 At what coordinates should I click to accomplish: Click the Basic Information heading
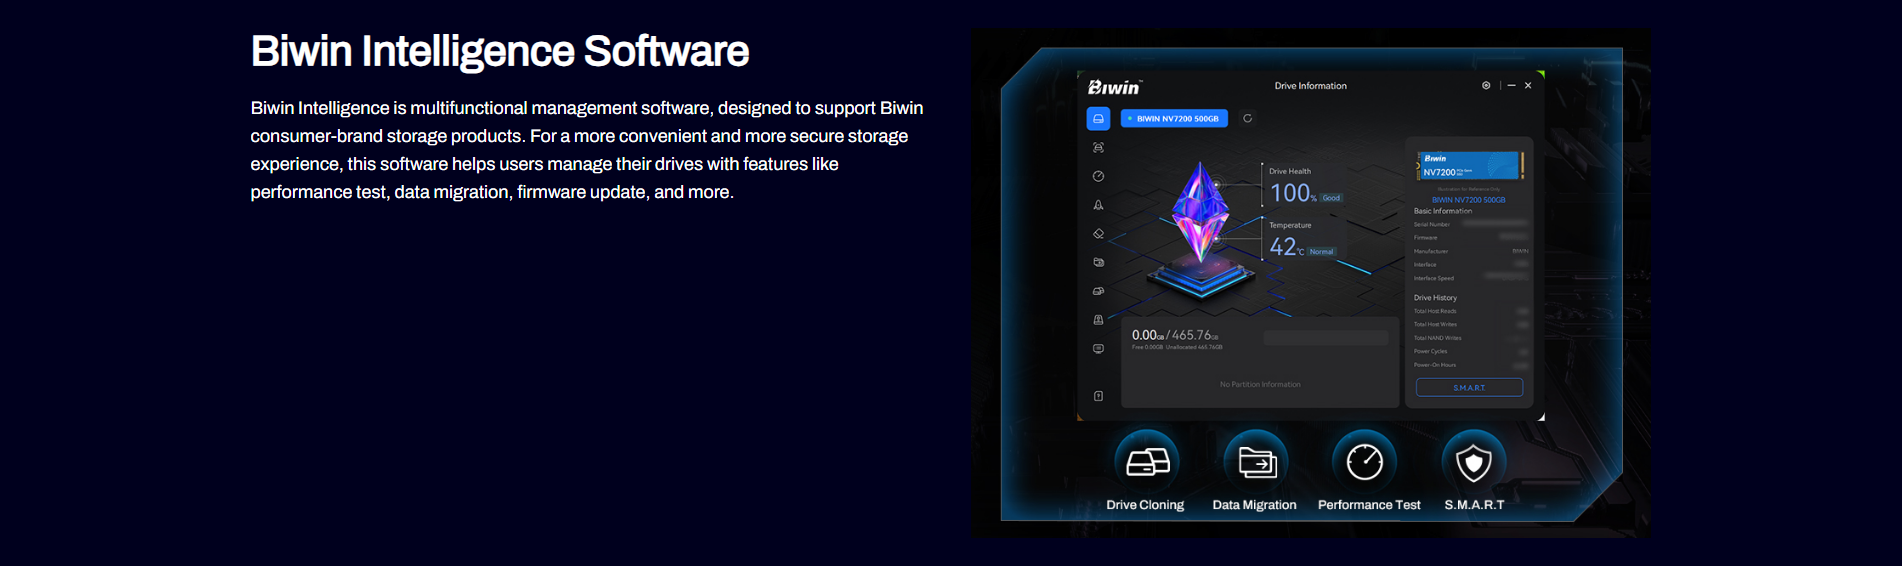[1443, 211]
